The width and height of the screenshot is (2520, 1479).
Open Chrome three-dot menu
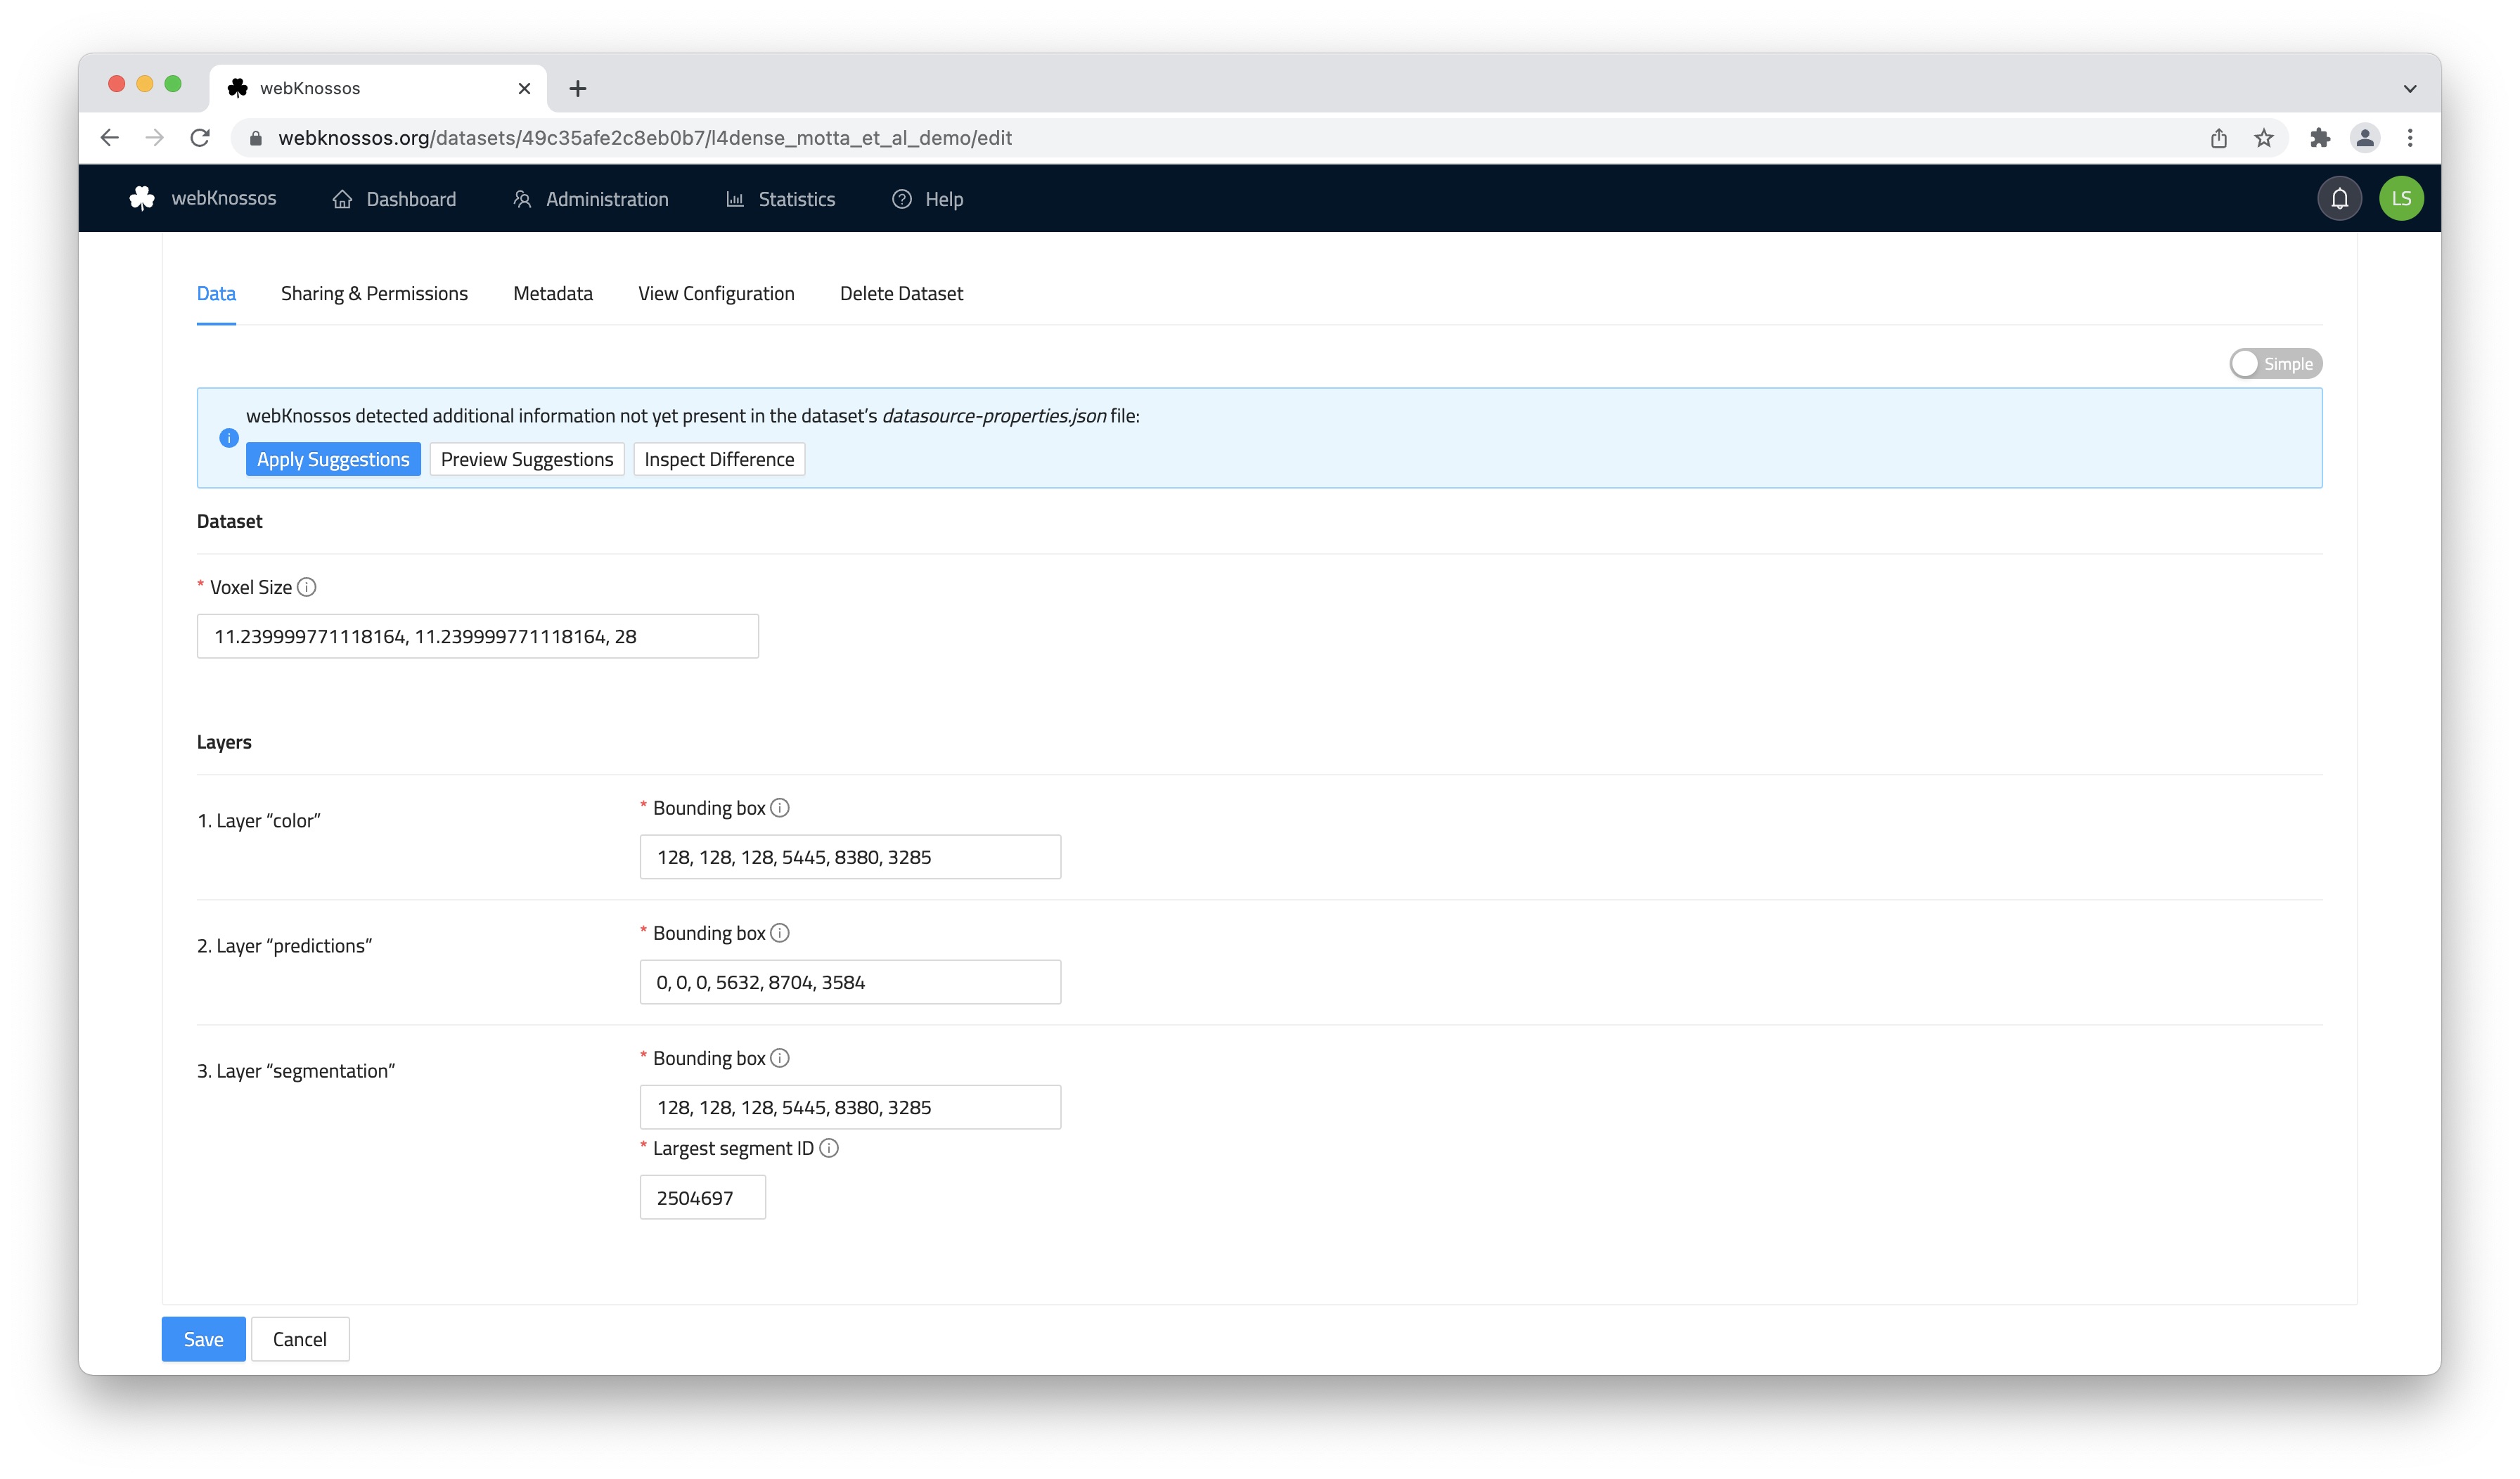[2410, 138]
